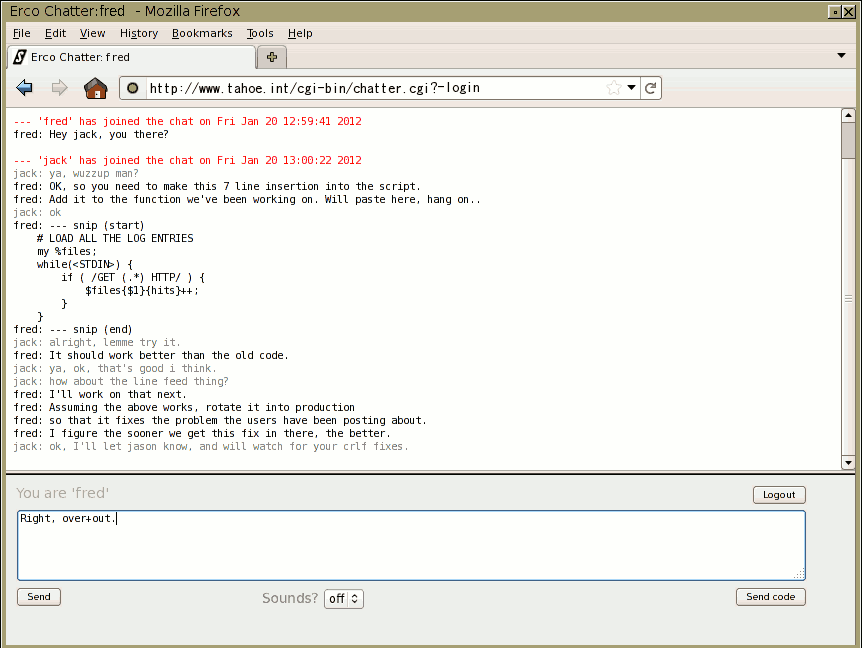
Task: Click 'fred: I'll work on that next.' message
Action: [100, 394]
